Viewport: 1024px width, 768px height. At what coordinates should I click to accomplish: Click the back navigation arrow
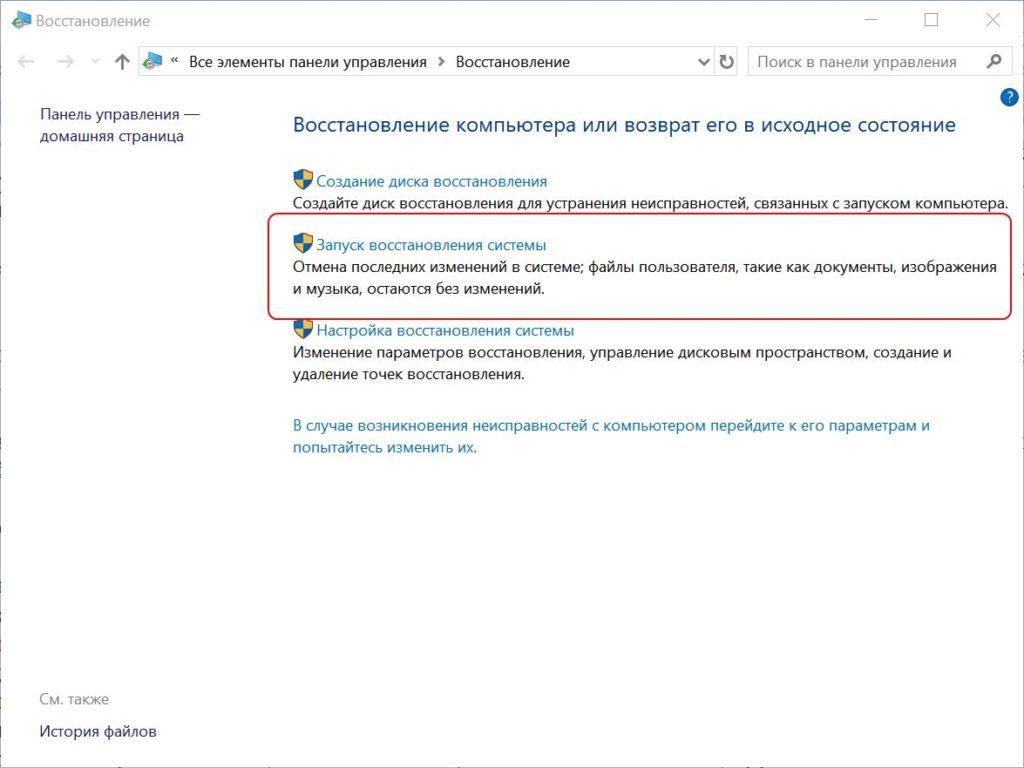(x=26, y=62)
